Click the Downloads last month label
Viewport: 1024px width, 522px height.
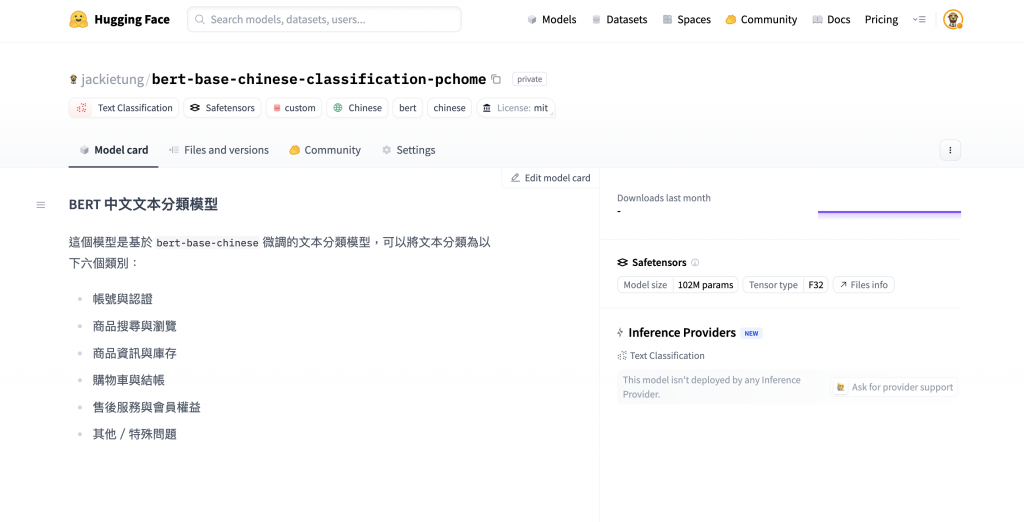pyautogui.click(x=664, y=198)
